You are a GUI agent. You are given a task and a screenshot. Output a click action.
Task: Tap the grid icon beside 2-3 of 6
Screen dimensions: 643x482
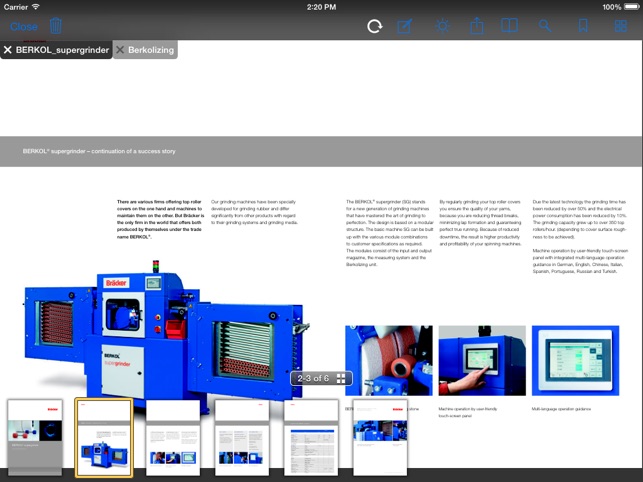click(341, 379)
